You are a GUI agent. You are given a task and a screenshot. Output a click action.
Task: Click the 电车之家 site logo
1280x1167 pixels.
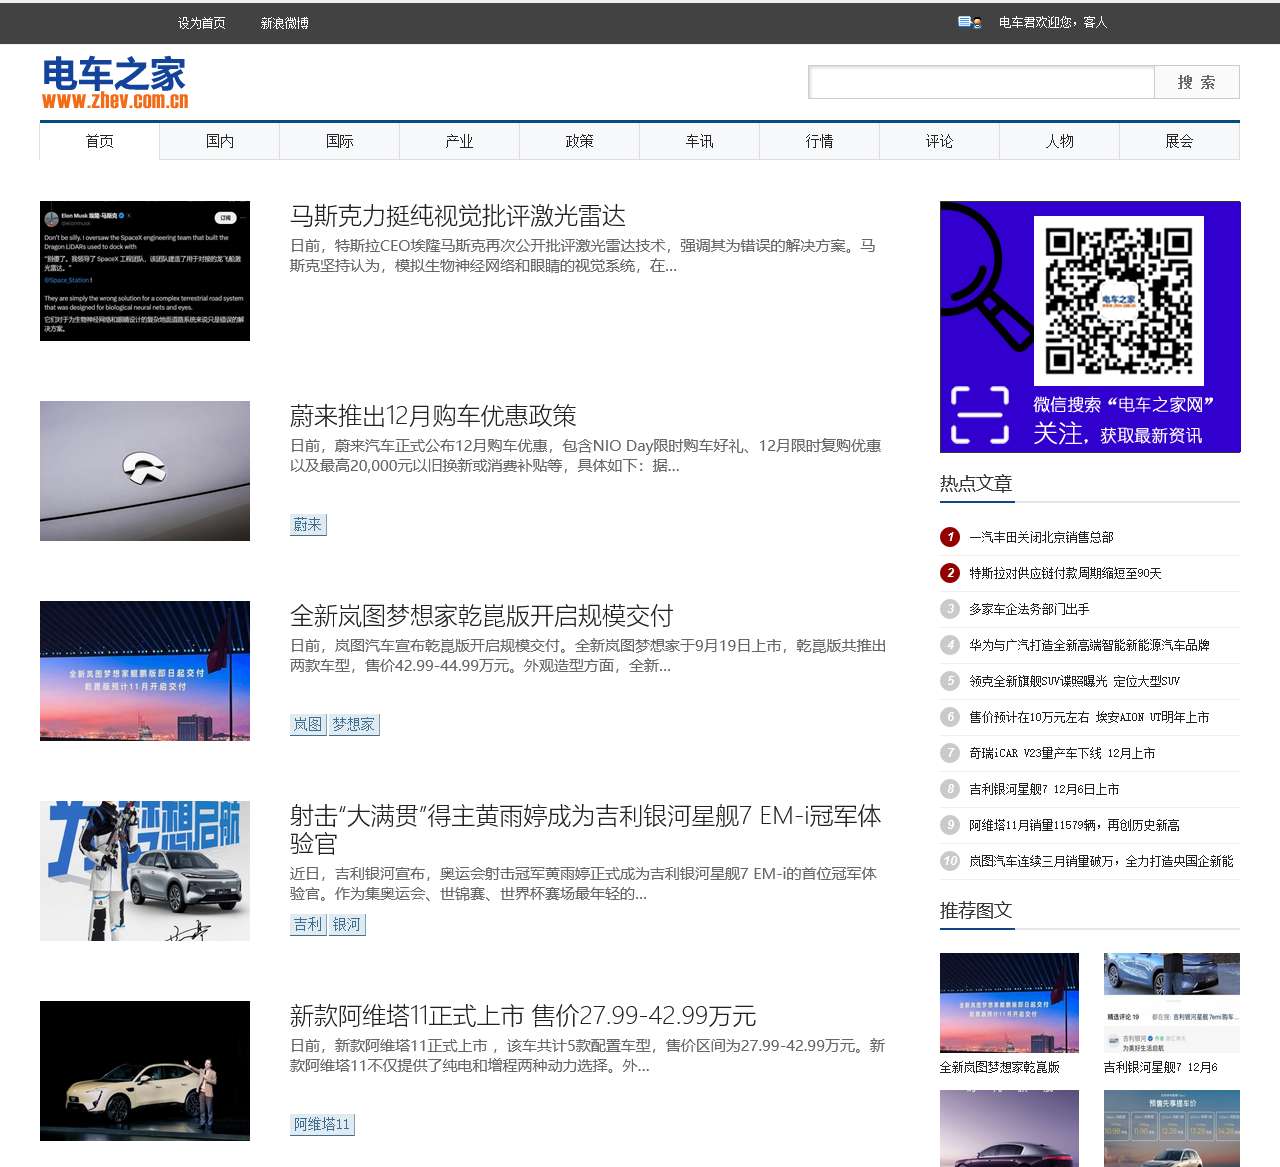[x=115, y=82]
